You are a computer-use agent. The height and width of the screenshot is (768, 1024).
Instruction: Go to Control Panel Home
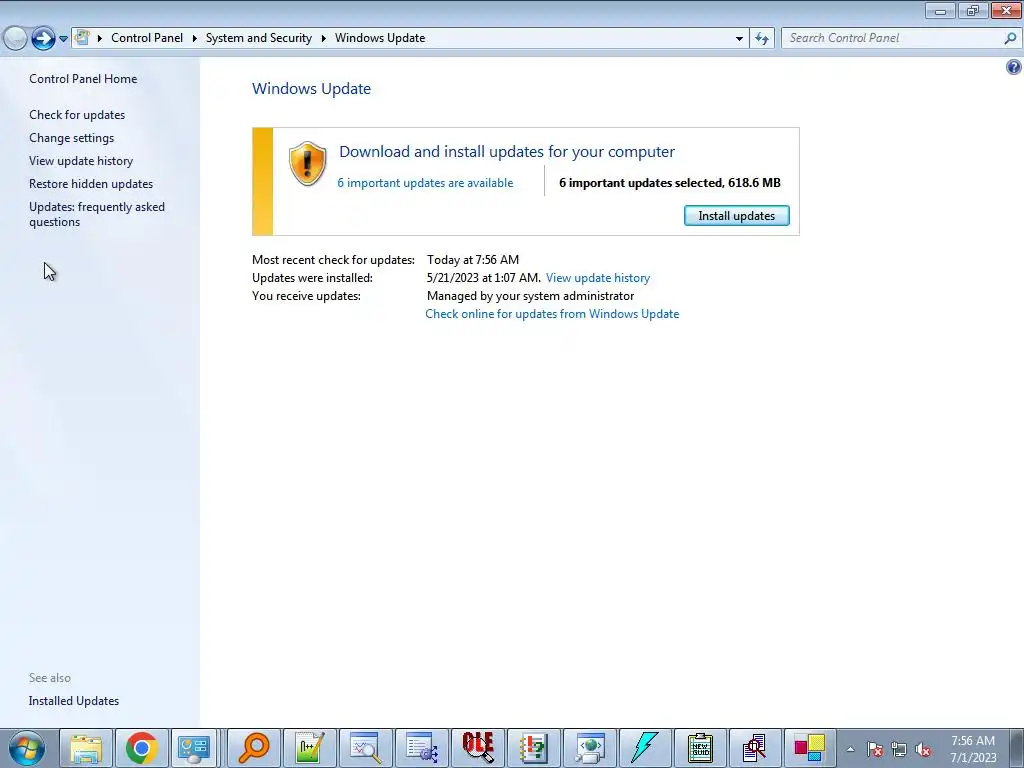click(83, 78)
